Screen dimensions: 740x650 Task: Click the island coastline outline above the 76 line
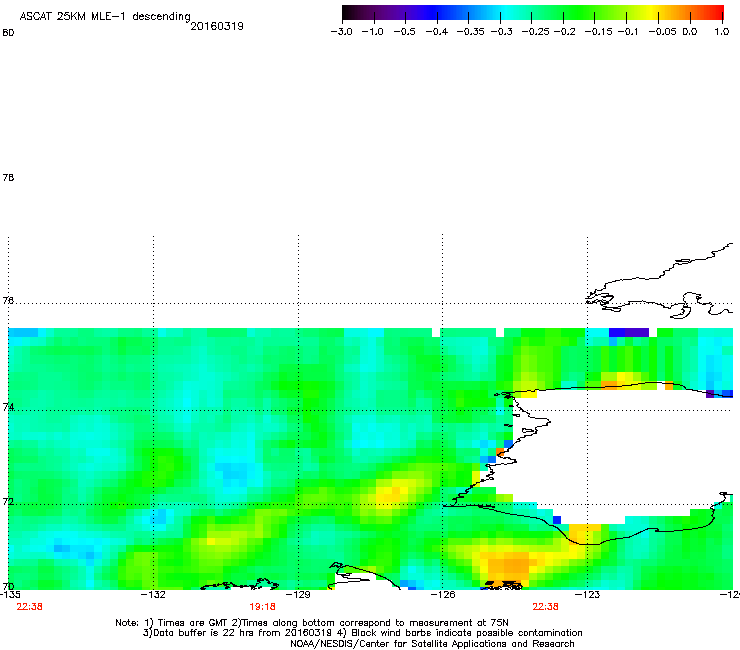(661, 283)
